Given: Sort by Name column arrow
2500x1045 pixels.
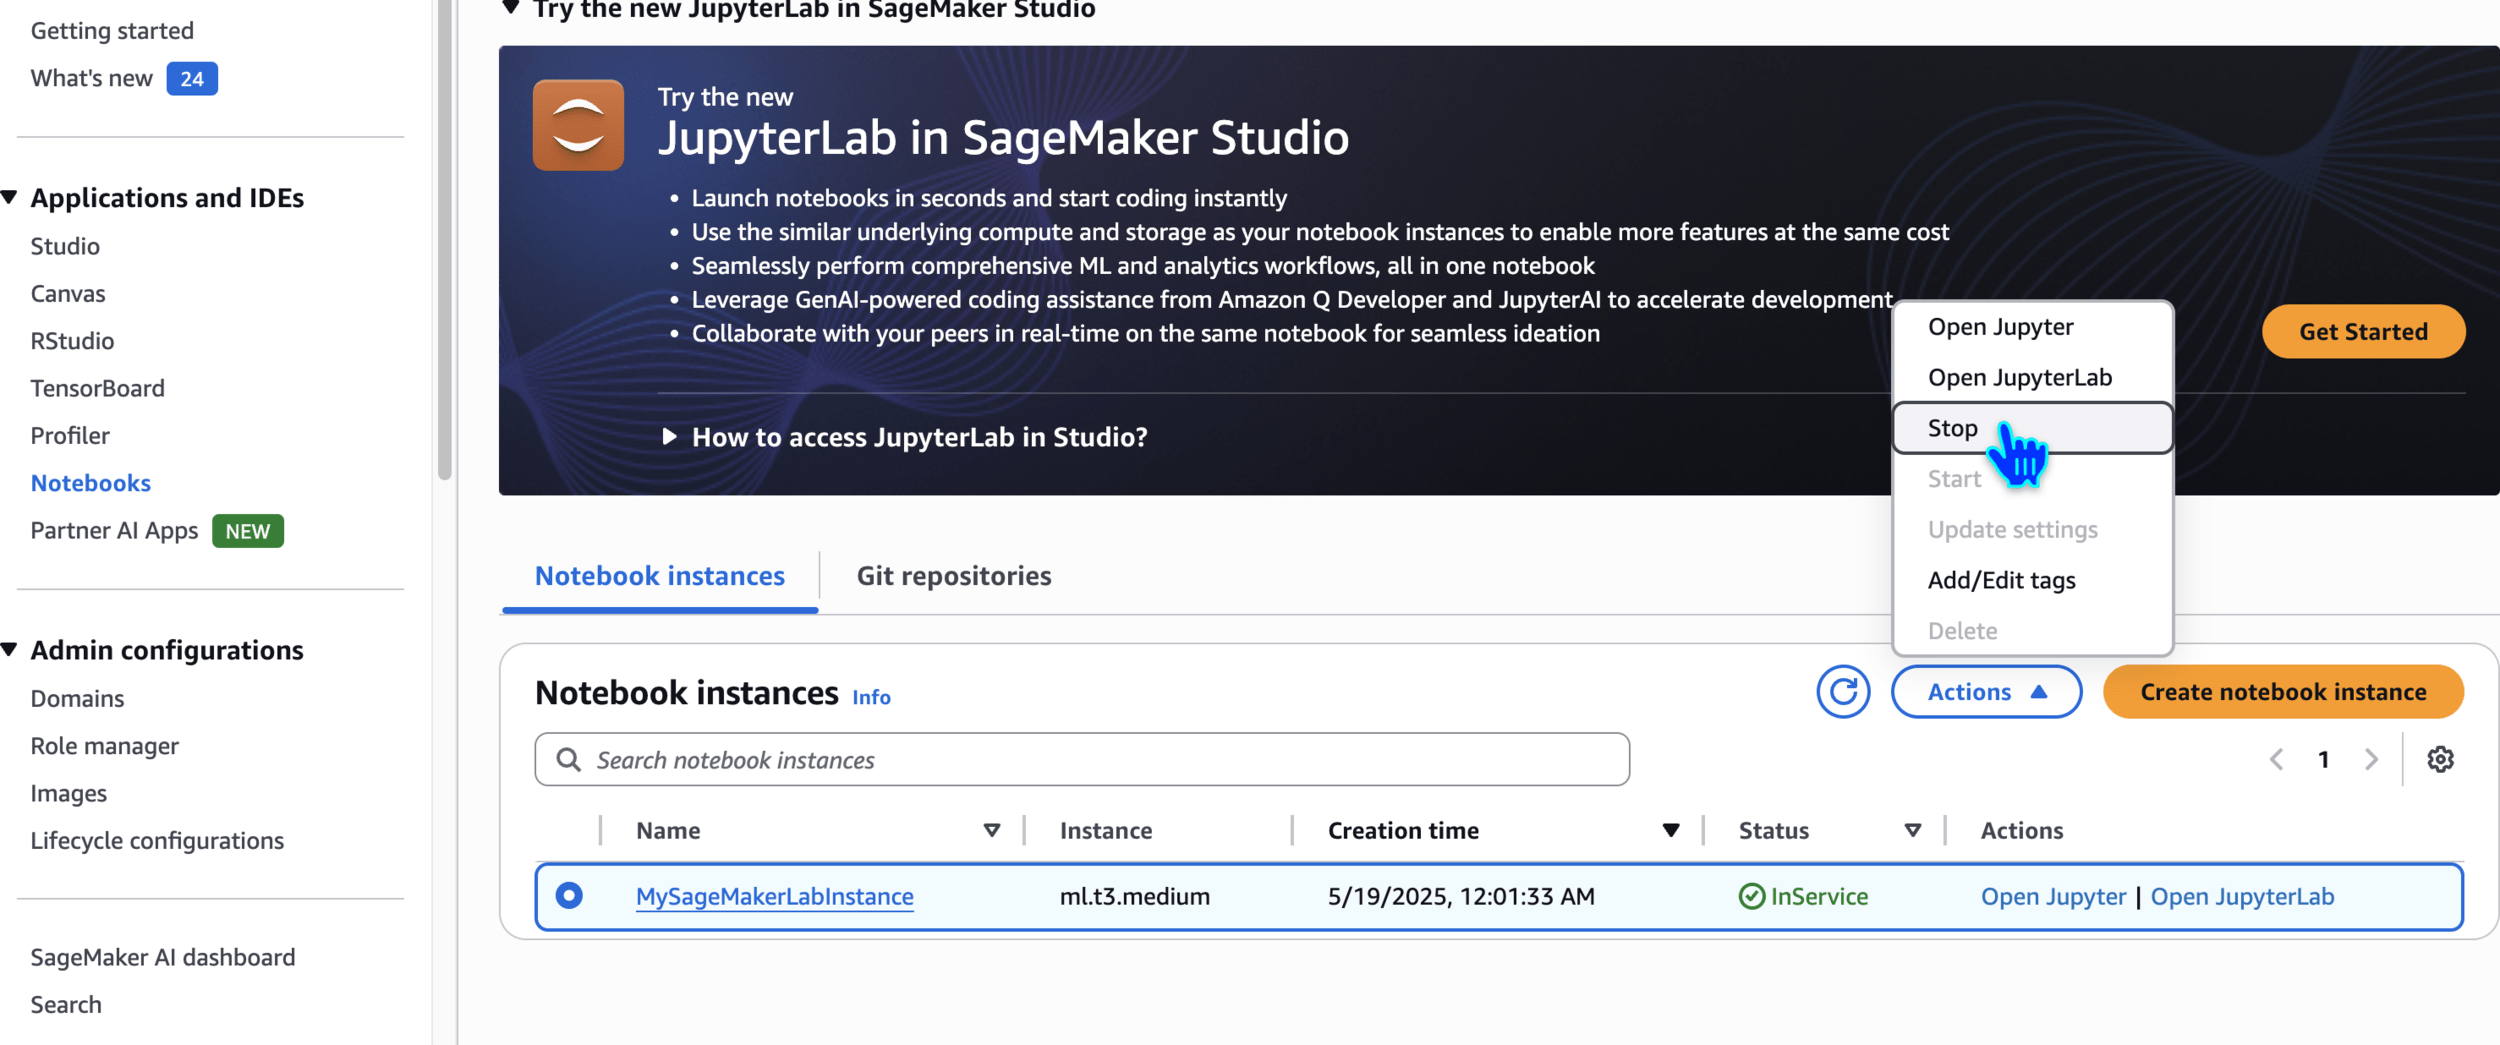Looking at the screenshot, I should click(x=992, y=830).
